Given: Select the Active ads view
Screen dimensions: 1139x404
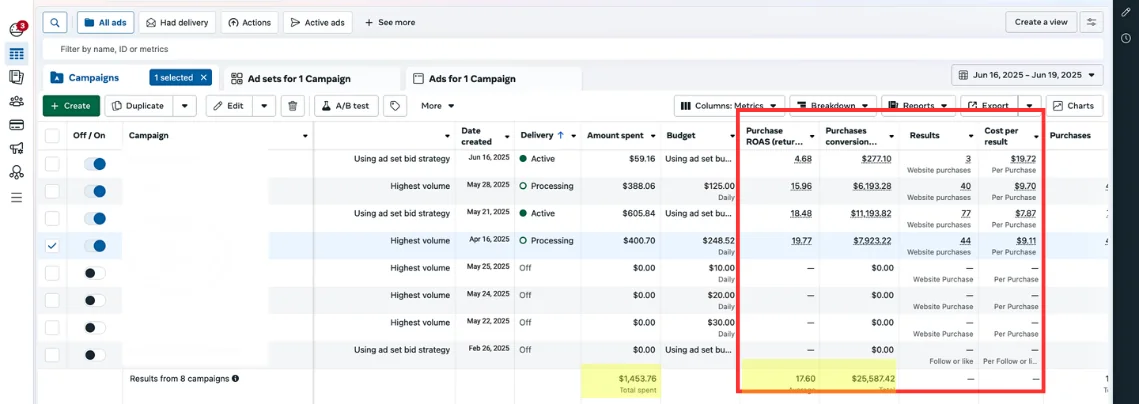Looking at the screenshot, I should tap(318, 23).
